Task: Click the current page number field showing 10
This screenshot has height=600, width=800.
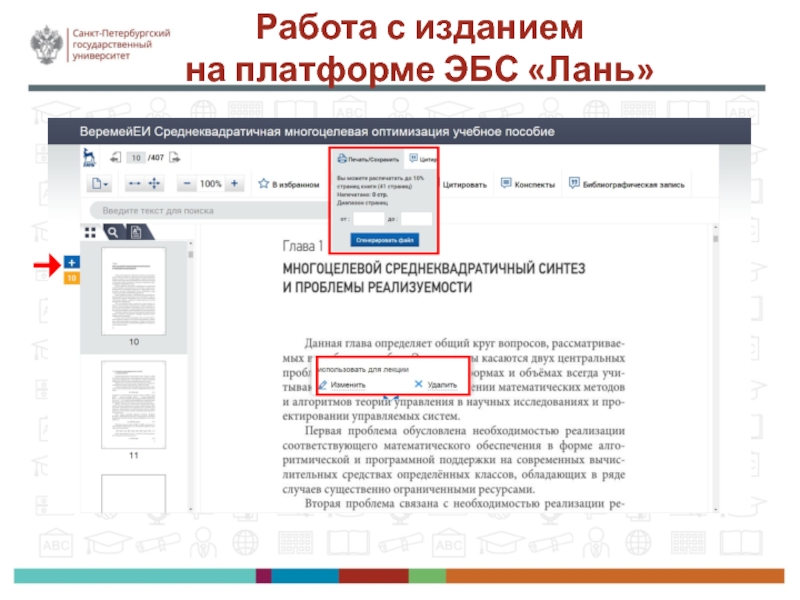Action: (x=136, y=158)
